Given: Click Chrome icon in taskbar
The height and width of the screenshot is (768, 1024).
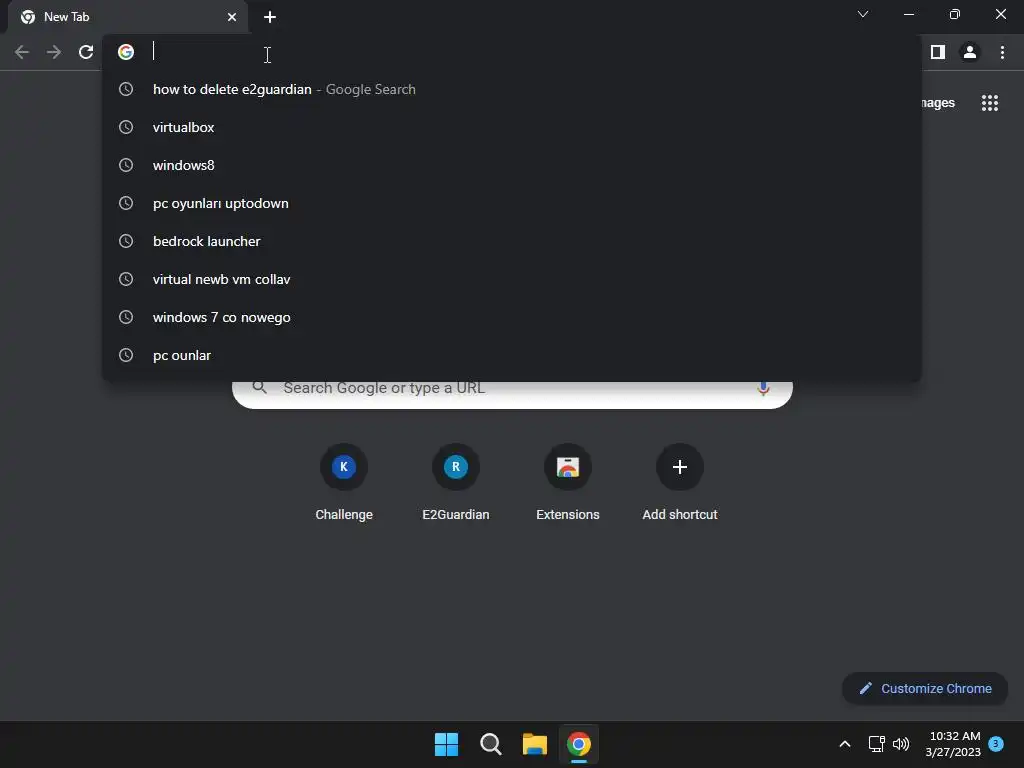Looking at the screenshot, I should [579, 744].
